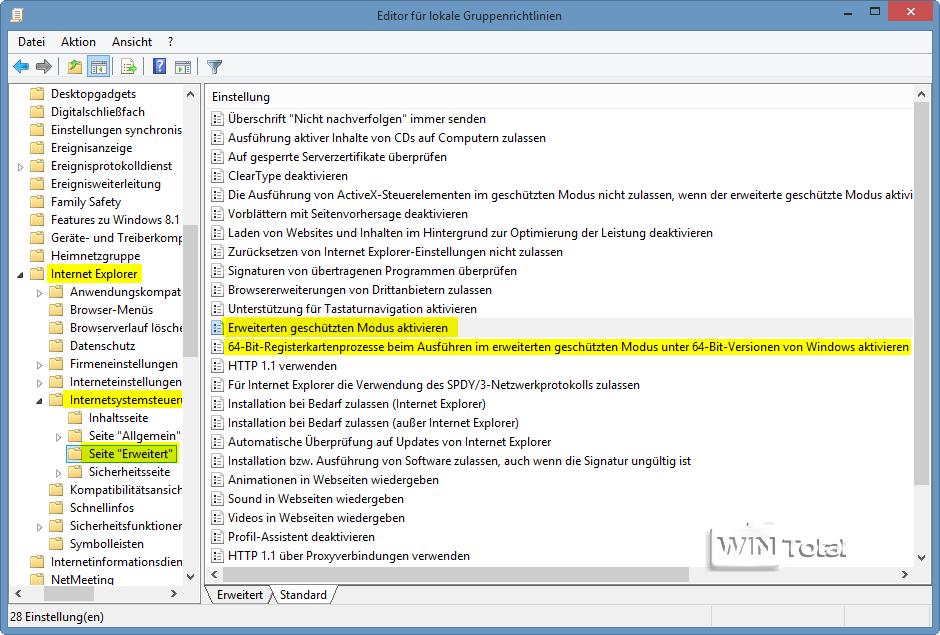This screenshot has height=635, width=940.
Task: Click the policy icon beside 'Animationen in Webseiten wiedergeben'
Action: (x=217, y=480)
